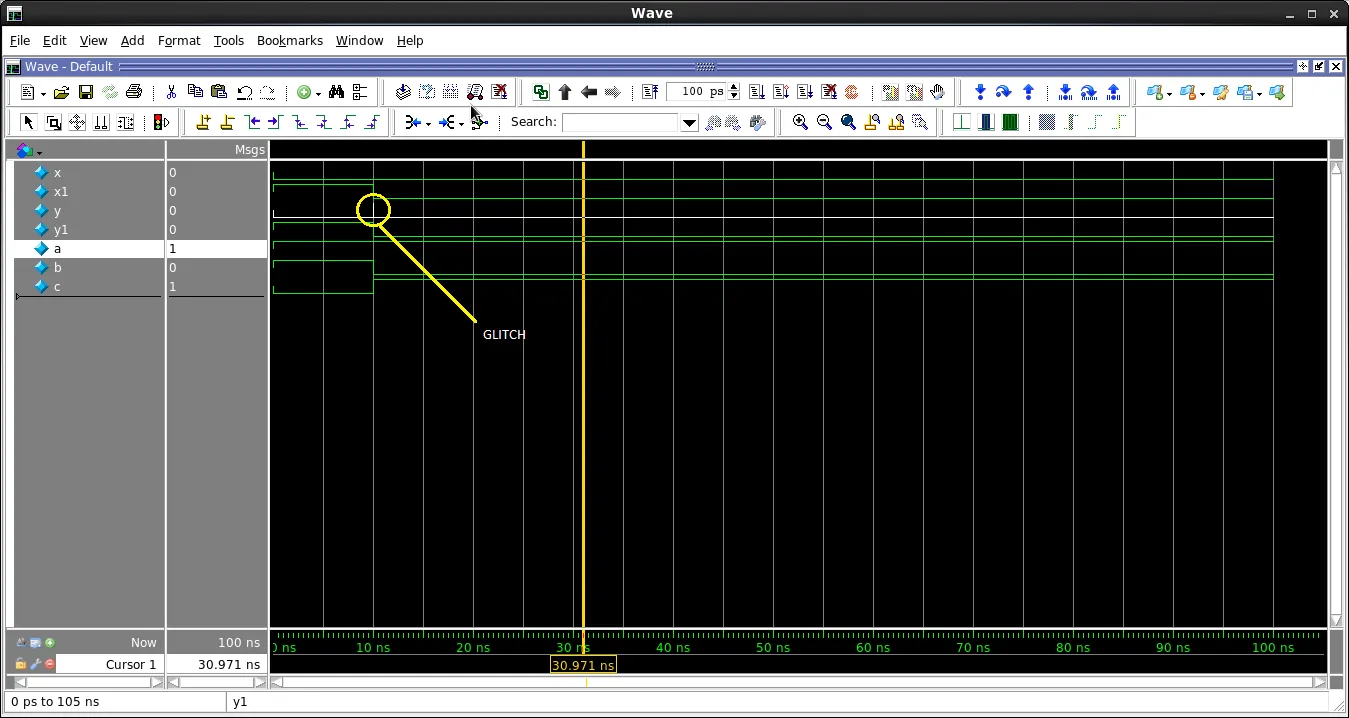The width and height of the screenshot is (1349, 718).
Task: Click the Cursor 1 name label
Action: point(131,664)
